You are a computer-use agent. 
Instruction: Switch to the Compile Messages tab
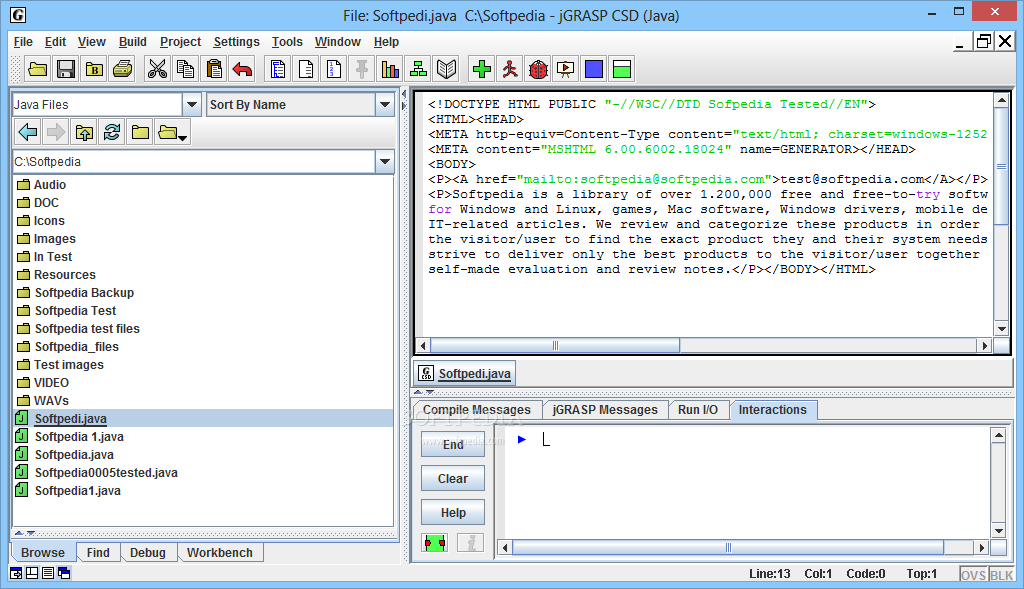477,409
